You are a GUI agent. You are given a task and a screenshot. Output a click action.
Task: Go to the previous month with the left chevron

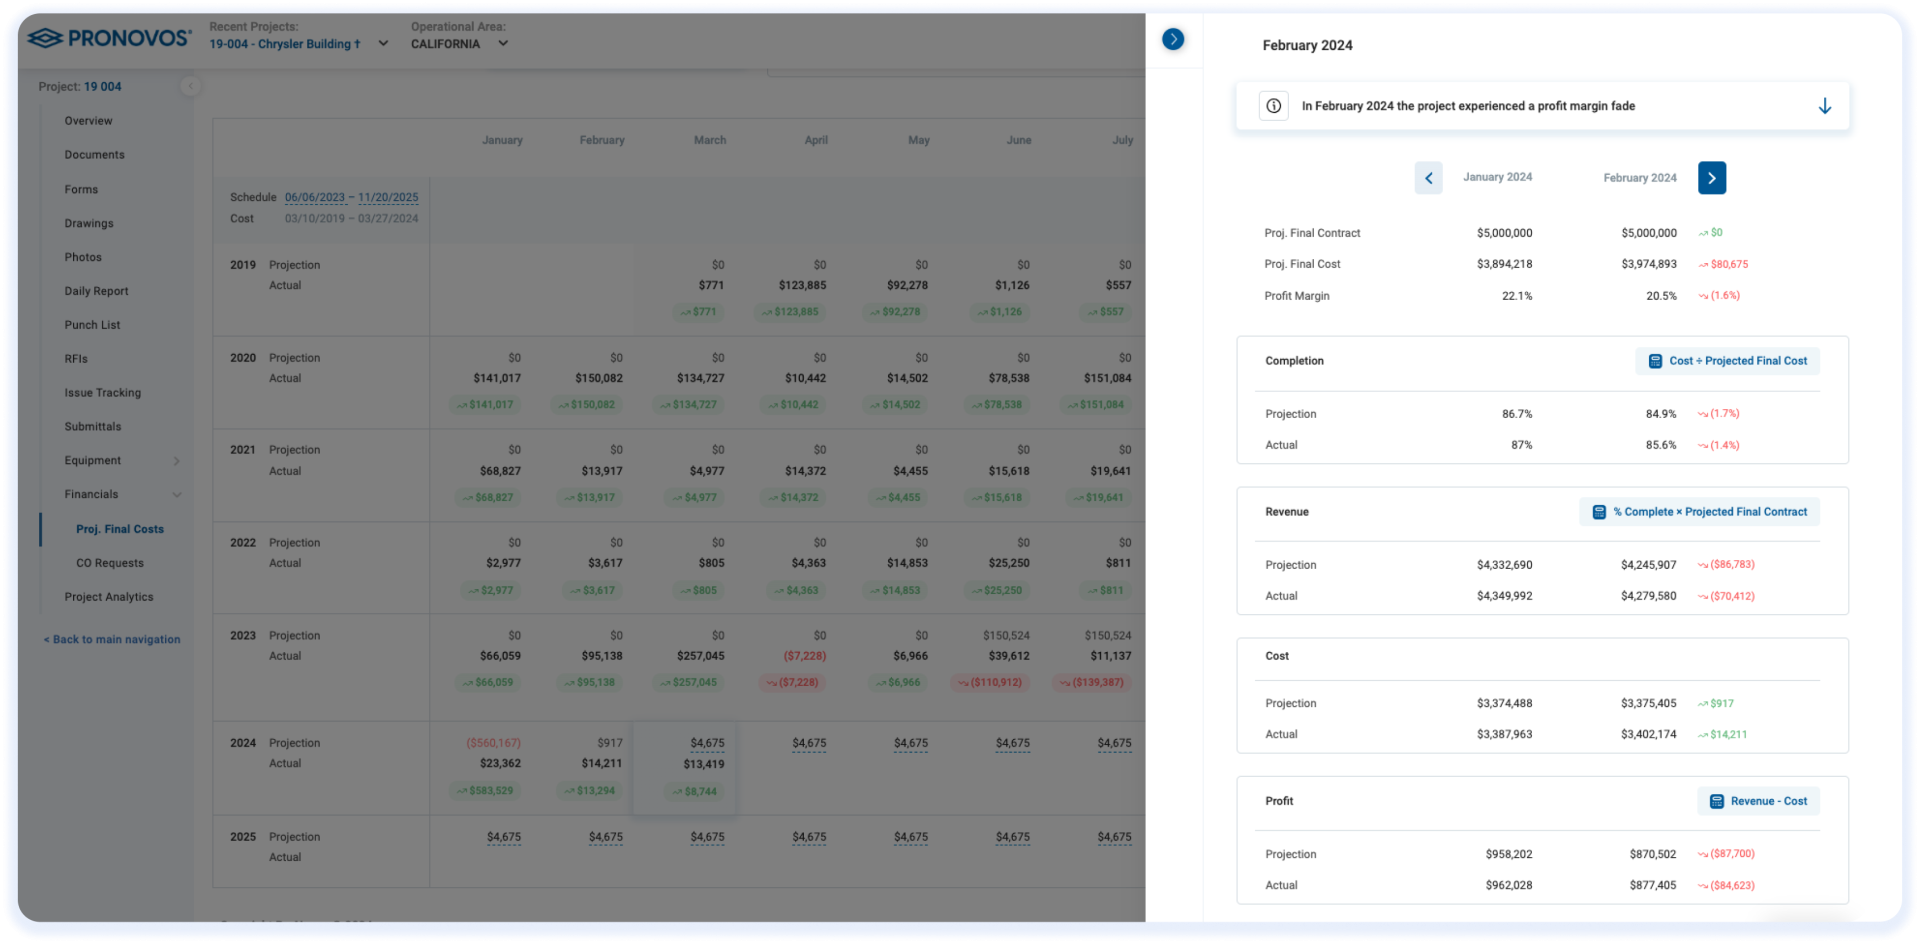1428,178
